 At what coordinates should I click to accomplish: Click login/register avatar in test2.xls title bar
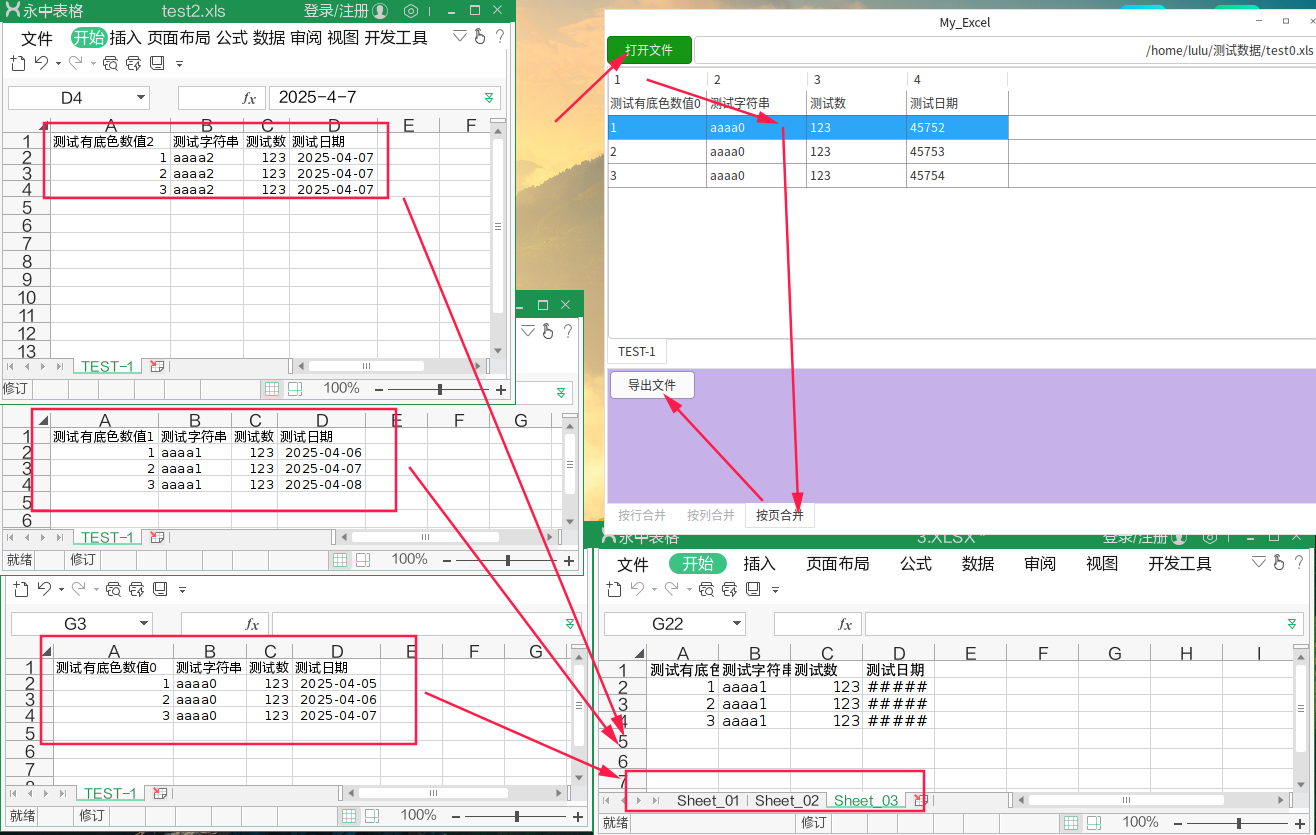click(380, 11)
